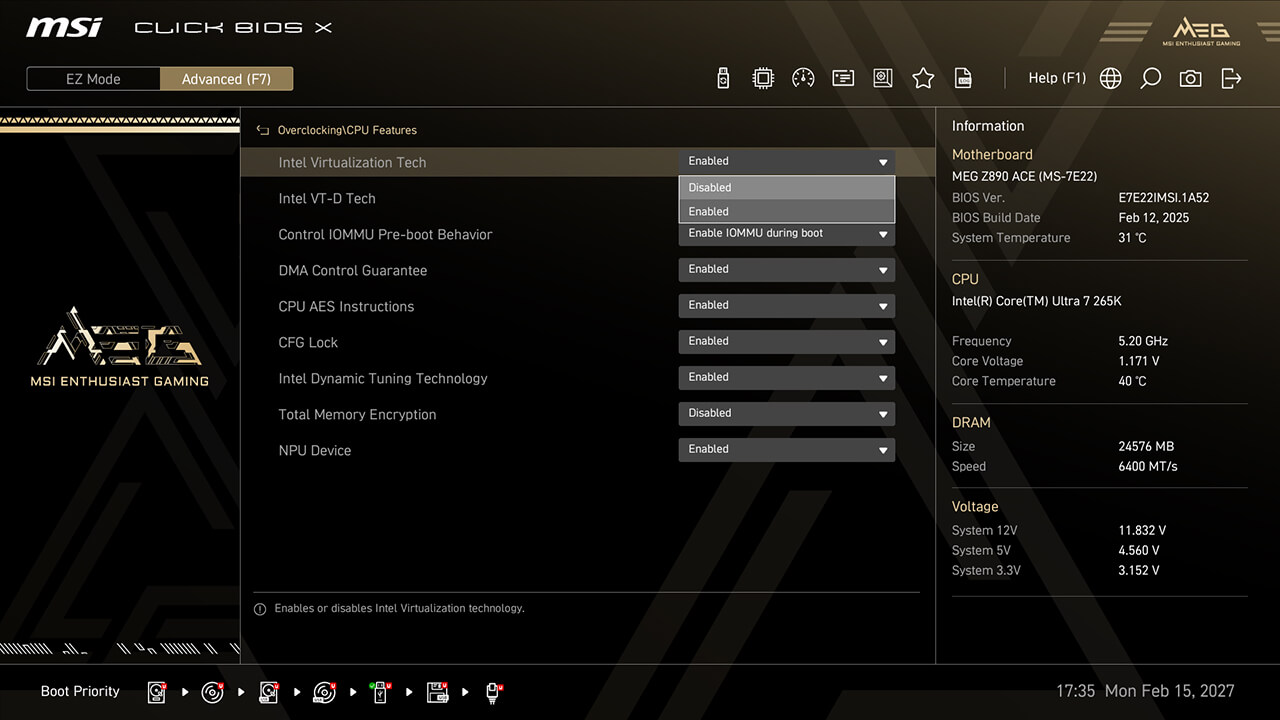The image size is (1280, 720).
Task: Click the exit icon at top right
Action: coord(1231,78)
